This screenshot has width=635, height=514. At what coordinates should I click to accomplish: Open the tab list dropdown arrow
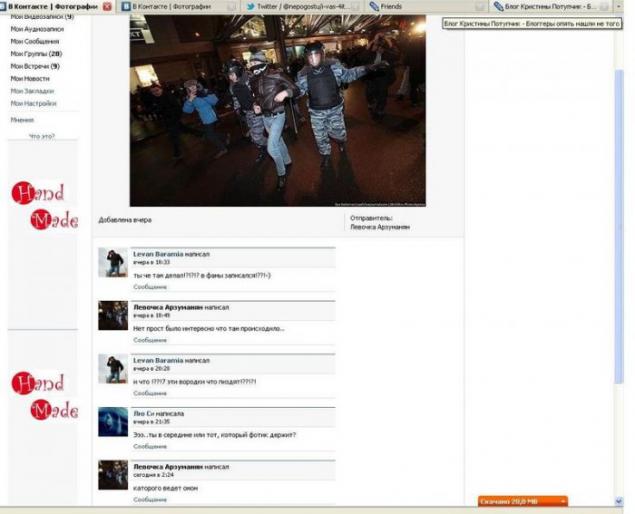[618, 6]
